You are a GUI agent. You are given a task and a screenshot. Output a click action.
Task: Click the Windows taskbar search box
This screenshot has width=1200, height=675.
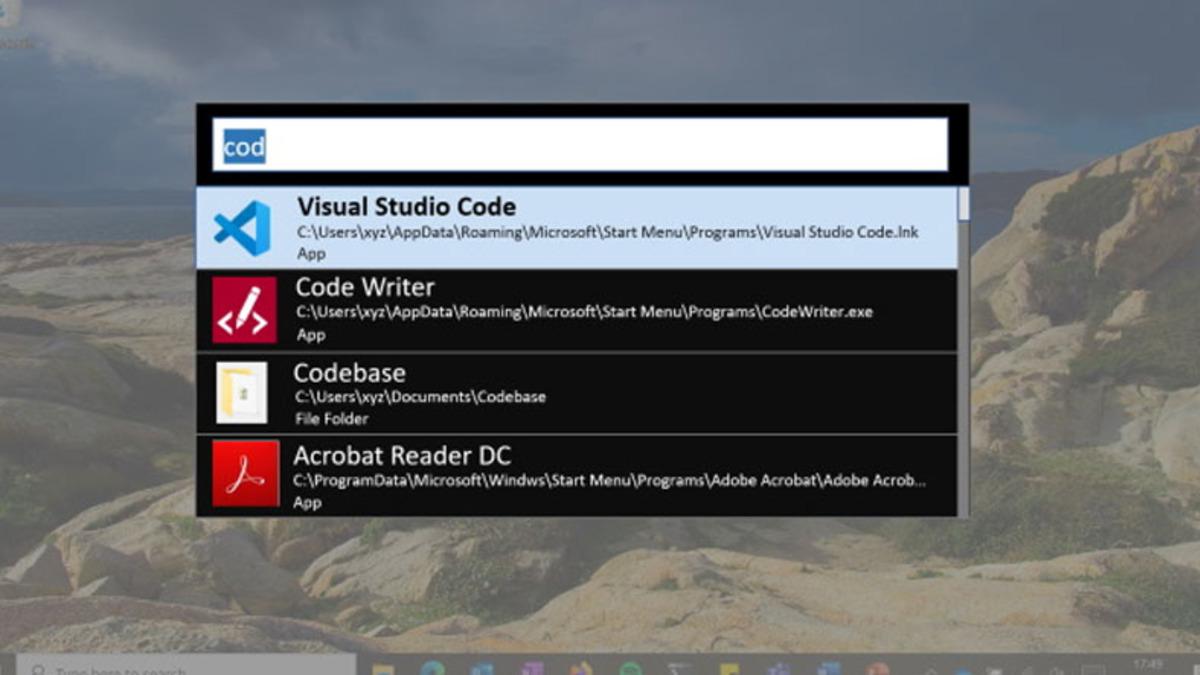186,669
